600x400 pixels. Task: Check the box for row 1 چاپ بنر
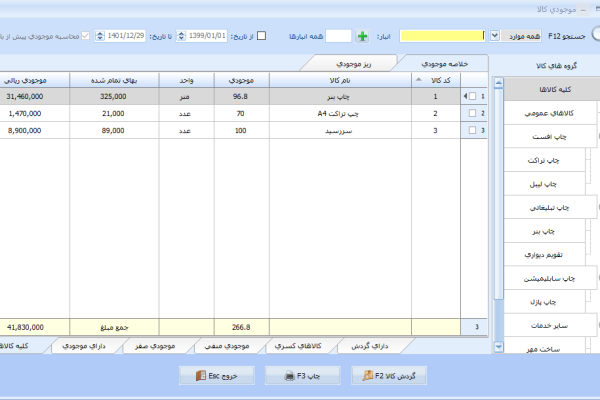(x=473, y=97)
